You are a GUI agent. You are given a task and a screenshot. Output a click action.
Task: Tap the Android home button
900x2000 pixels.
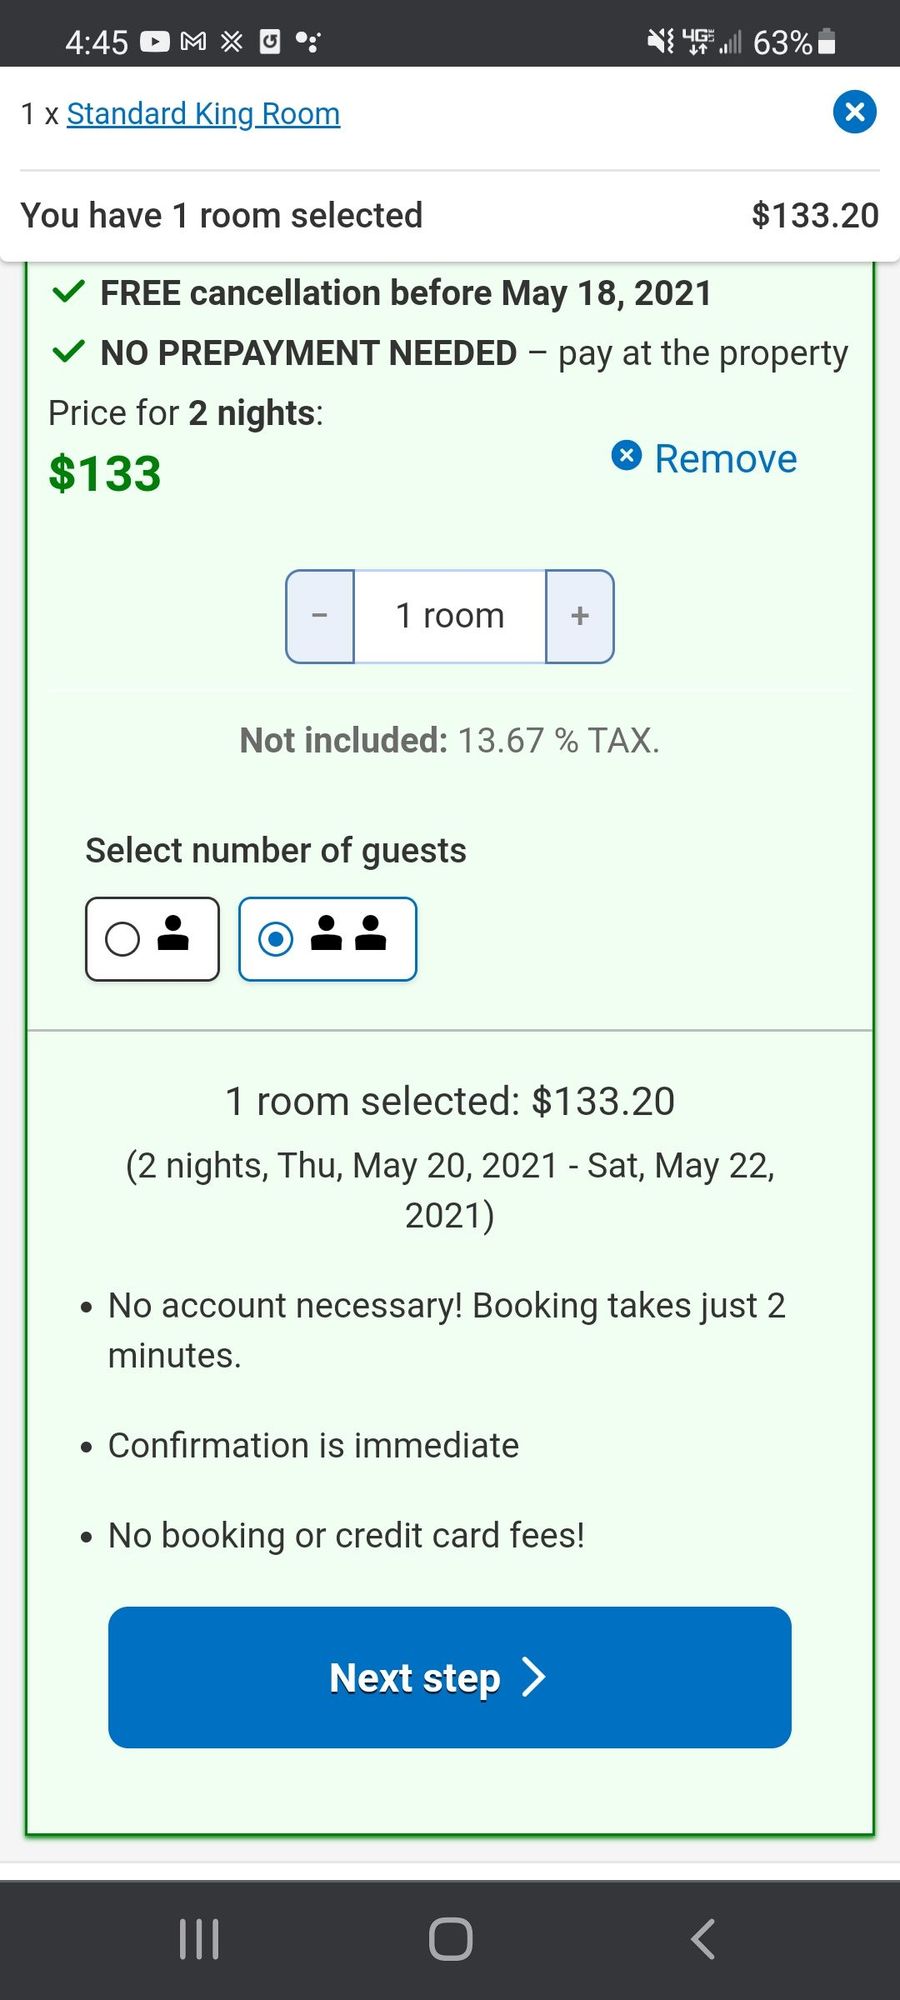(450, 1939)
